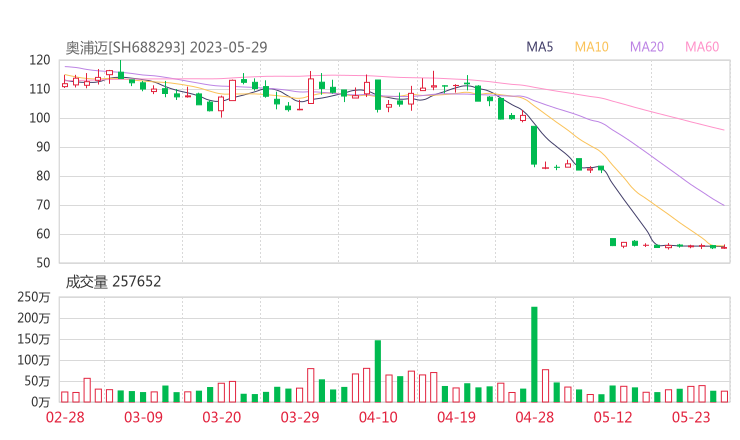
Task: Click the 04-10 date axis label
Action: tap(378, 417)
